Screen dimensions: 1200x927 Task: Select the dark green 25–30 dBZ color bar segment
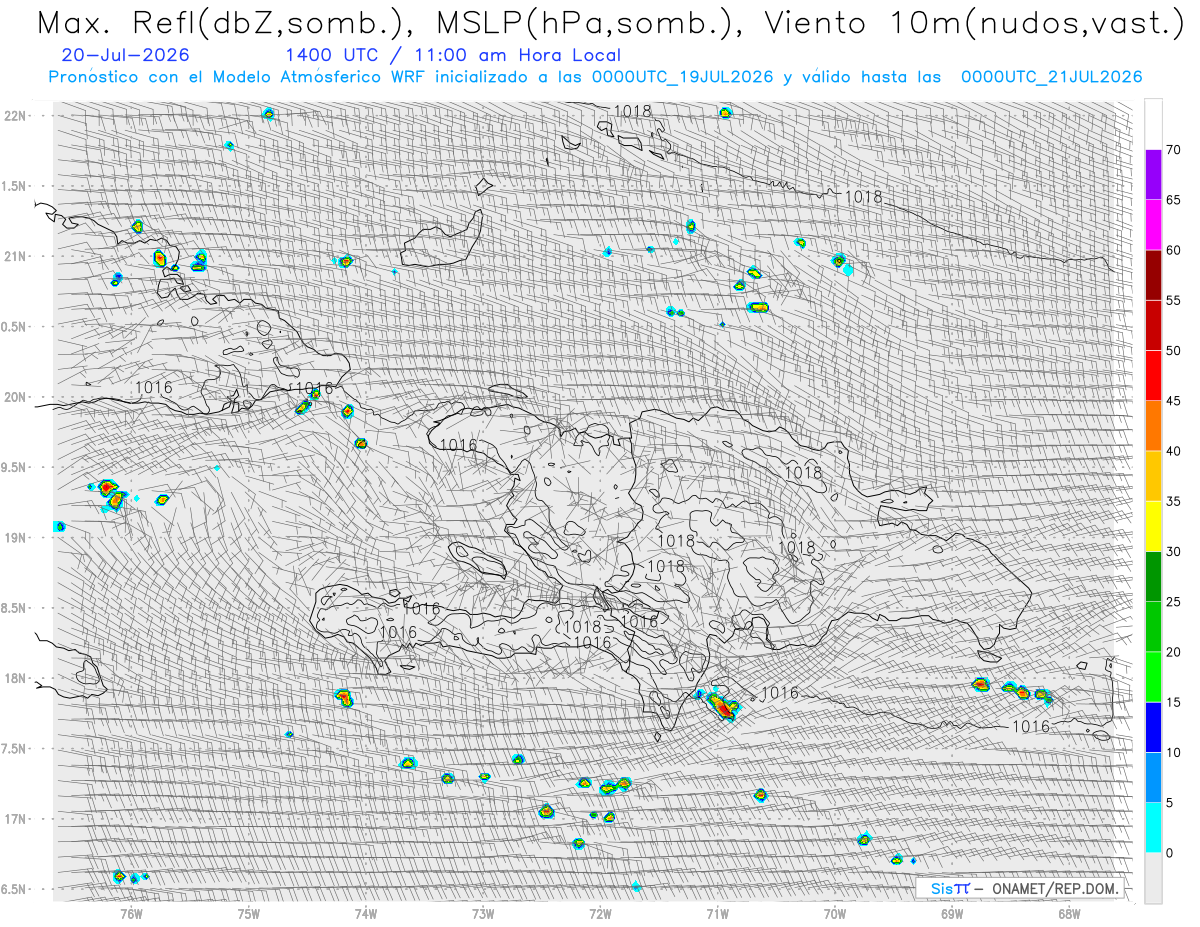pos(1153,576)
